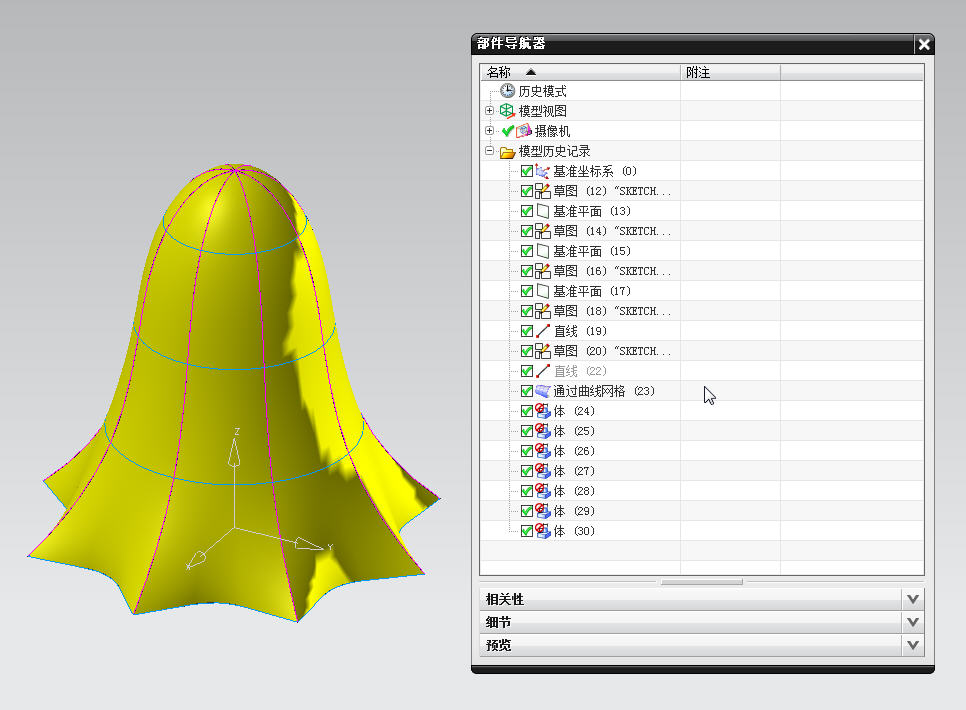This screenshot has width=966, height=710.
Task: Select the 历史模式 row text
Action: point(542,91)
